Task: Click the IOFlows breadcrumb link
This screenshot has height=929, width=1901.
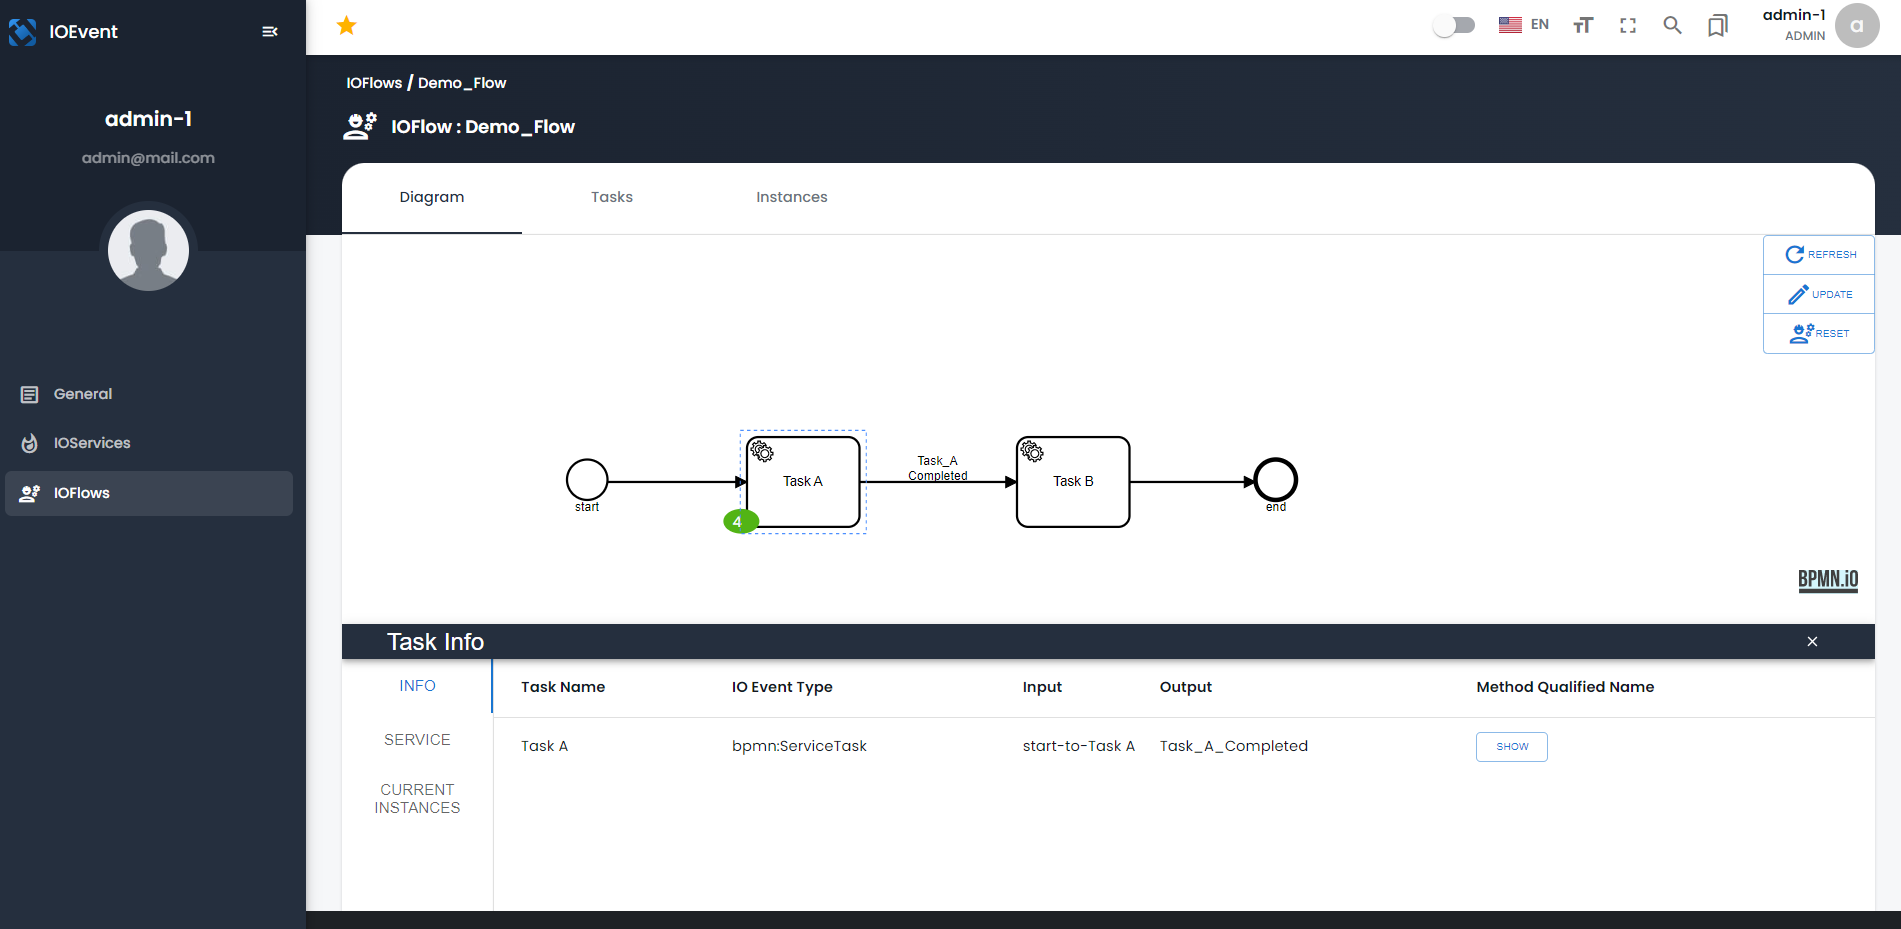Action: (x=373, y=83)
